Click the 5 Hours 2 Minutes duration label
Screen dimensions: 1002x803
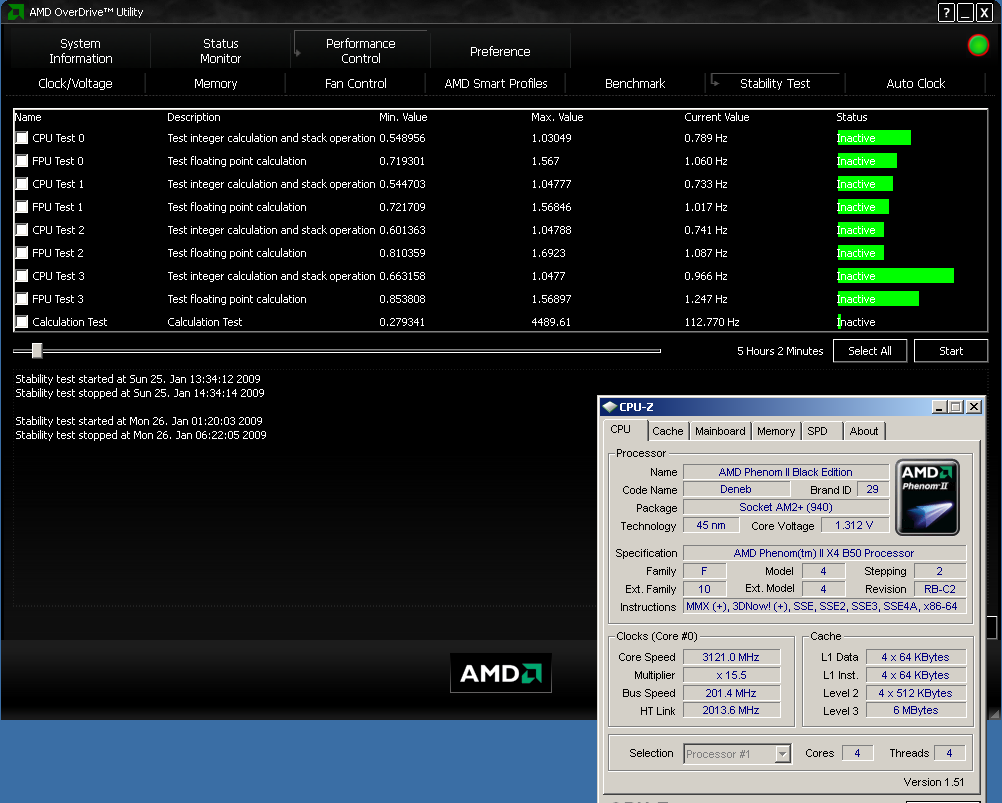click(780, 351)
